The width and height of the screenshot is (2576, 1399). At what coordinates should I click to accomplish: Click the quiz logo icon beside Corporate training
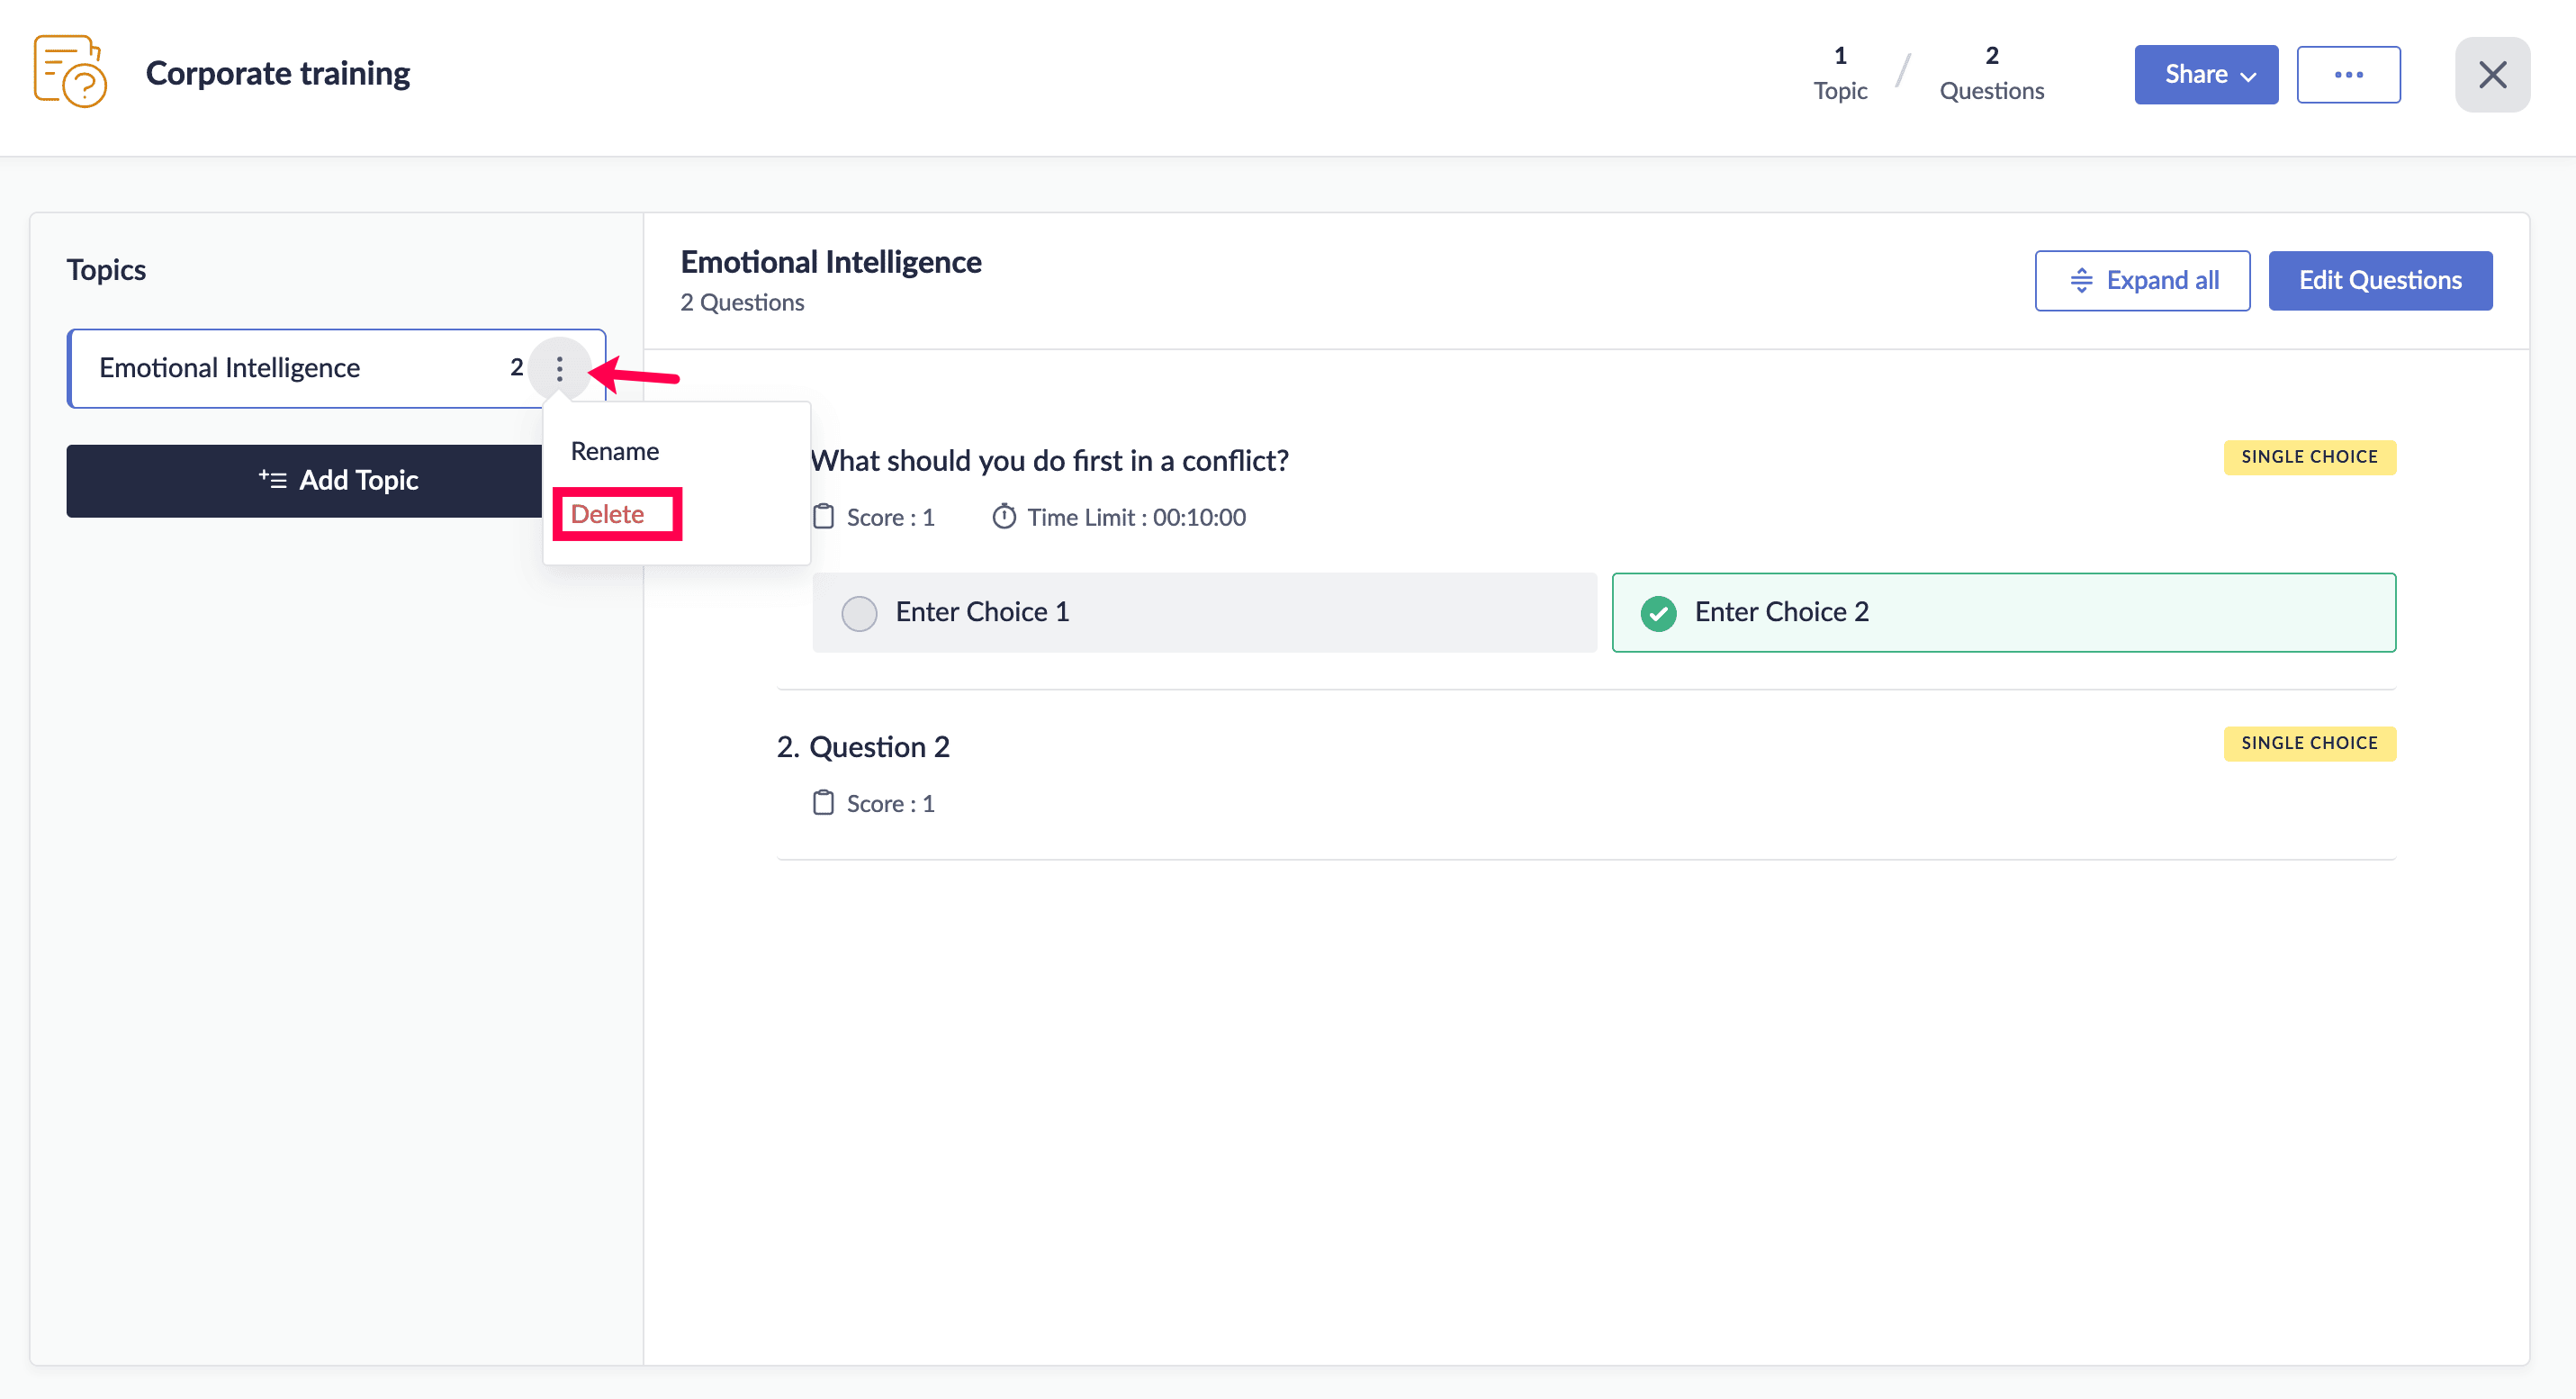pos(70,72)
